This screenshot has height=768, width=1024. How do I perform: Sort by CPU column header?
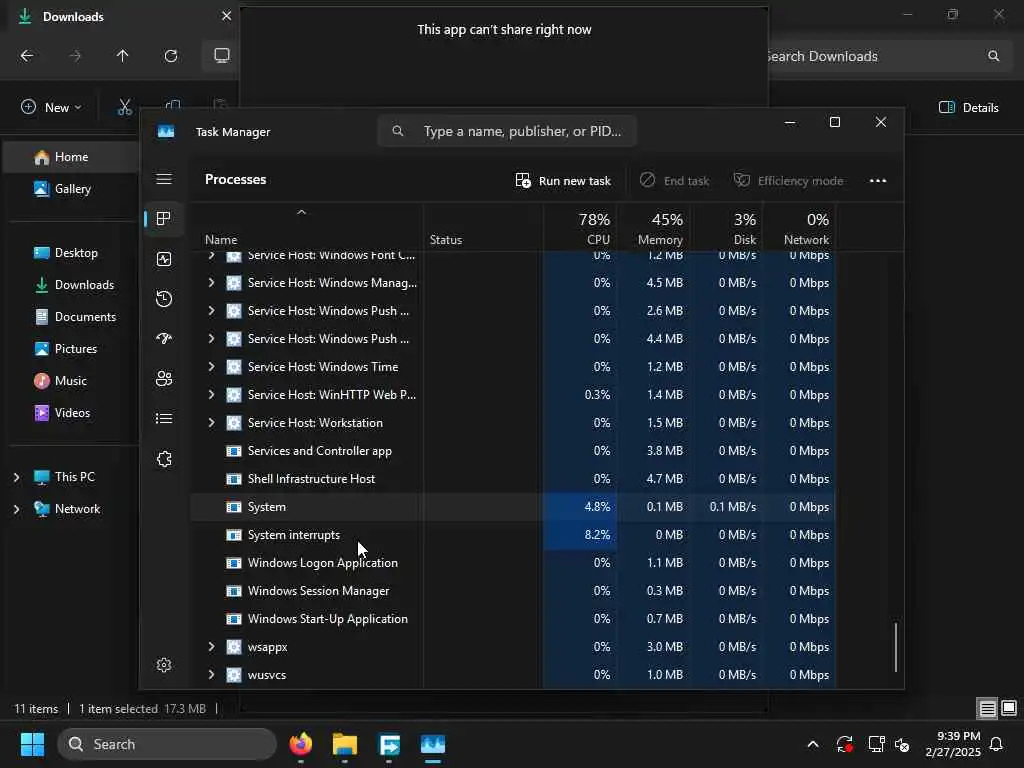[x=580, y=227]
